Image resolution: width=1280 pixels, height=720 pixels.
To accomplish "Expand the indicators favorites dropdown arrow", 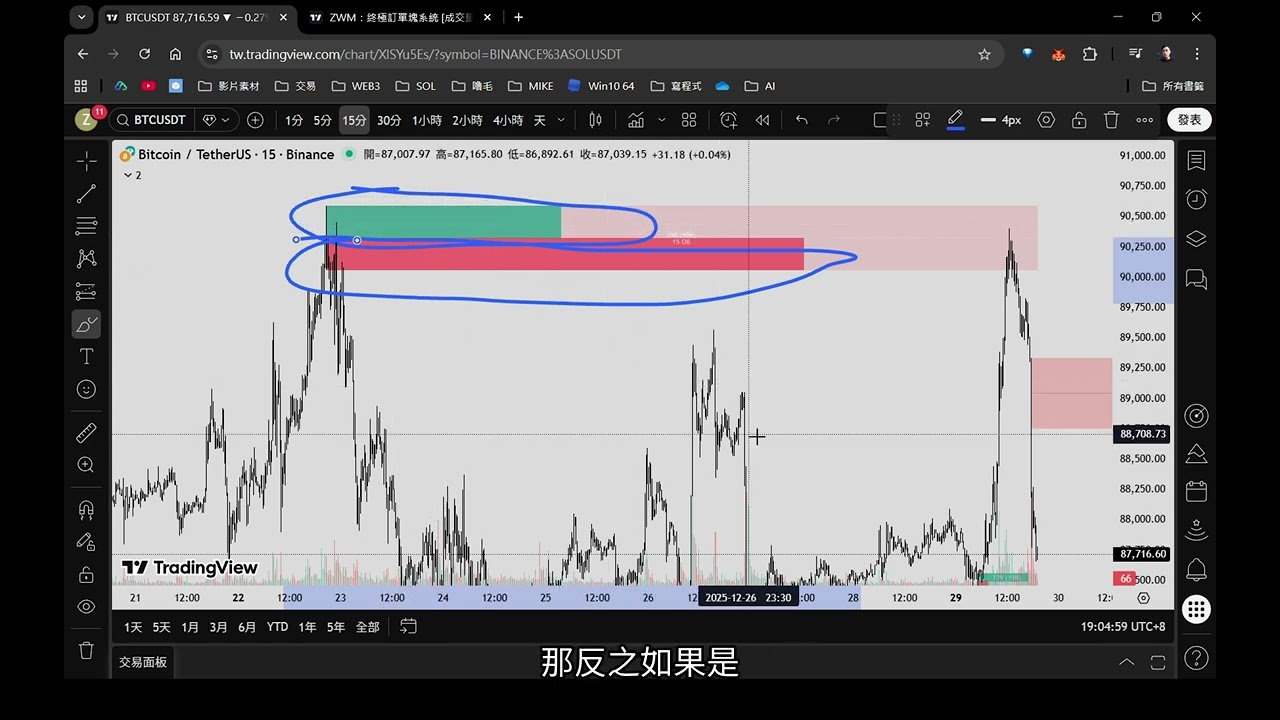I will [661, 120].
